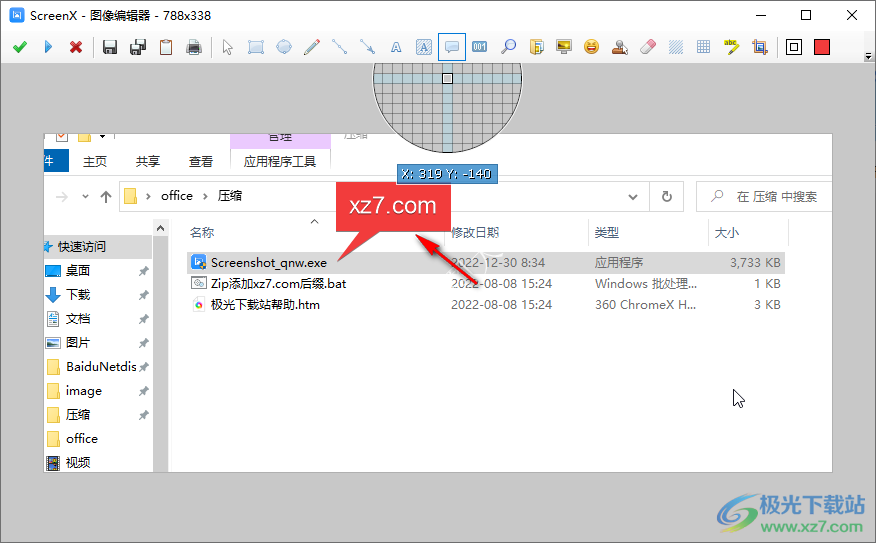
Task: Click the 在 压缩 中搜索 search box
Action: (764, 197)
